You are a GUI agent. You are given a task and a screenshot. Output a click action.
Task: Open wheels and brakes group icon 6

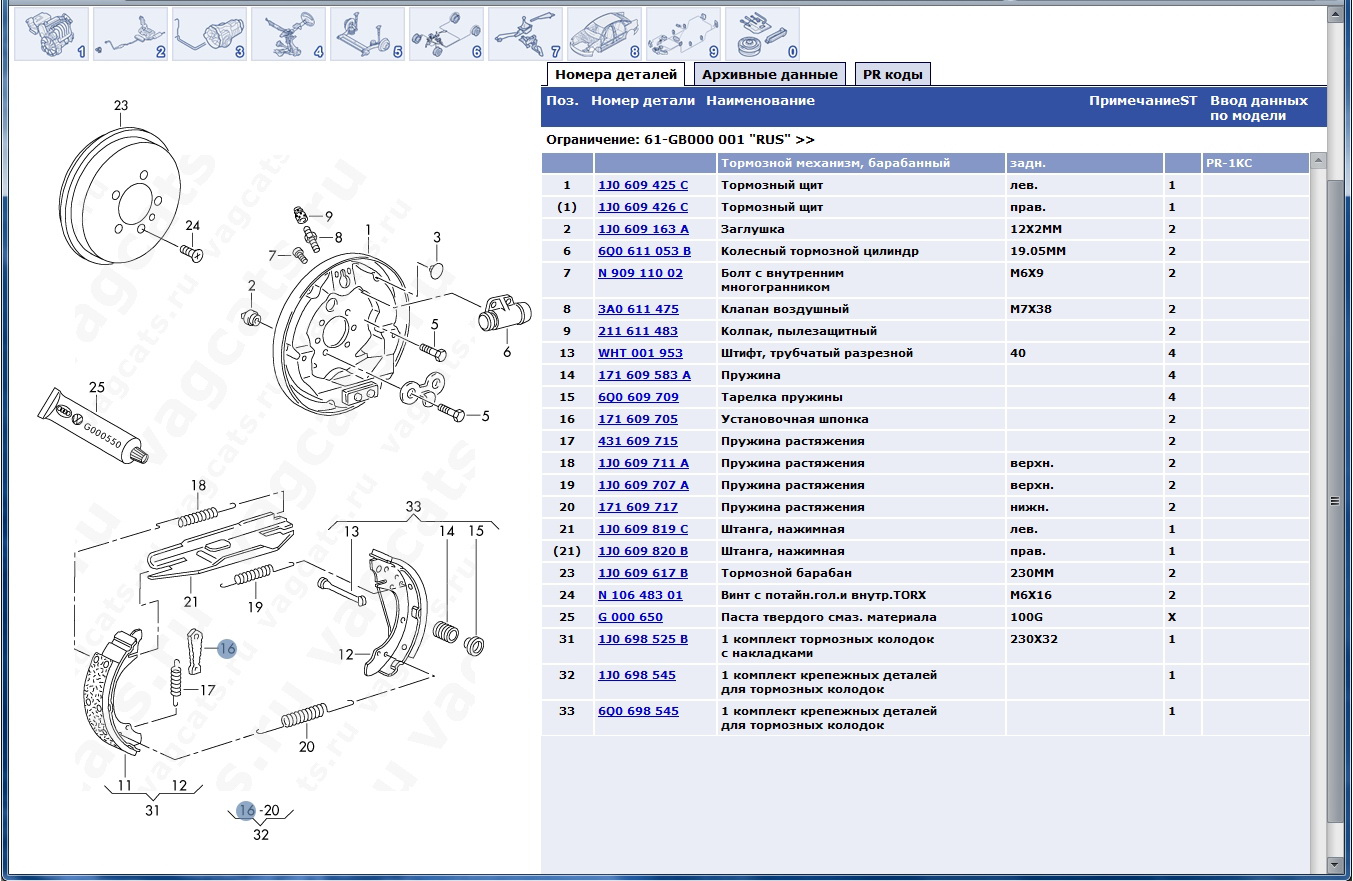click(x=446, y=34)
